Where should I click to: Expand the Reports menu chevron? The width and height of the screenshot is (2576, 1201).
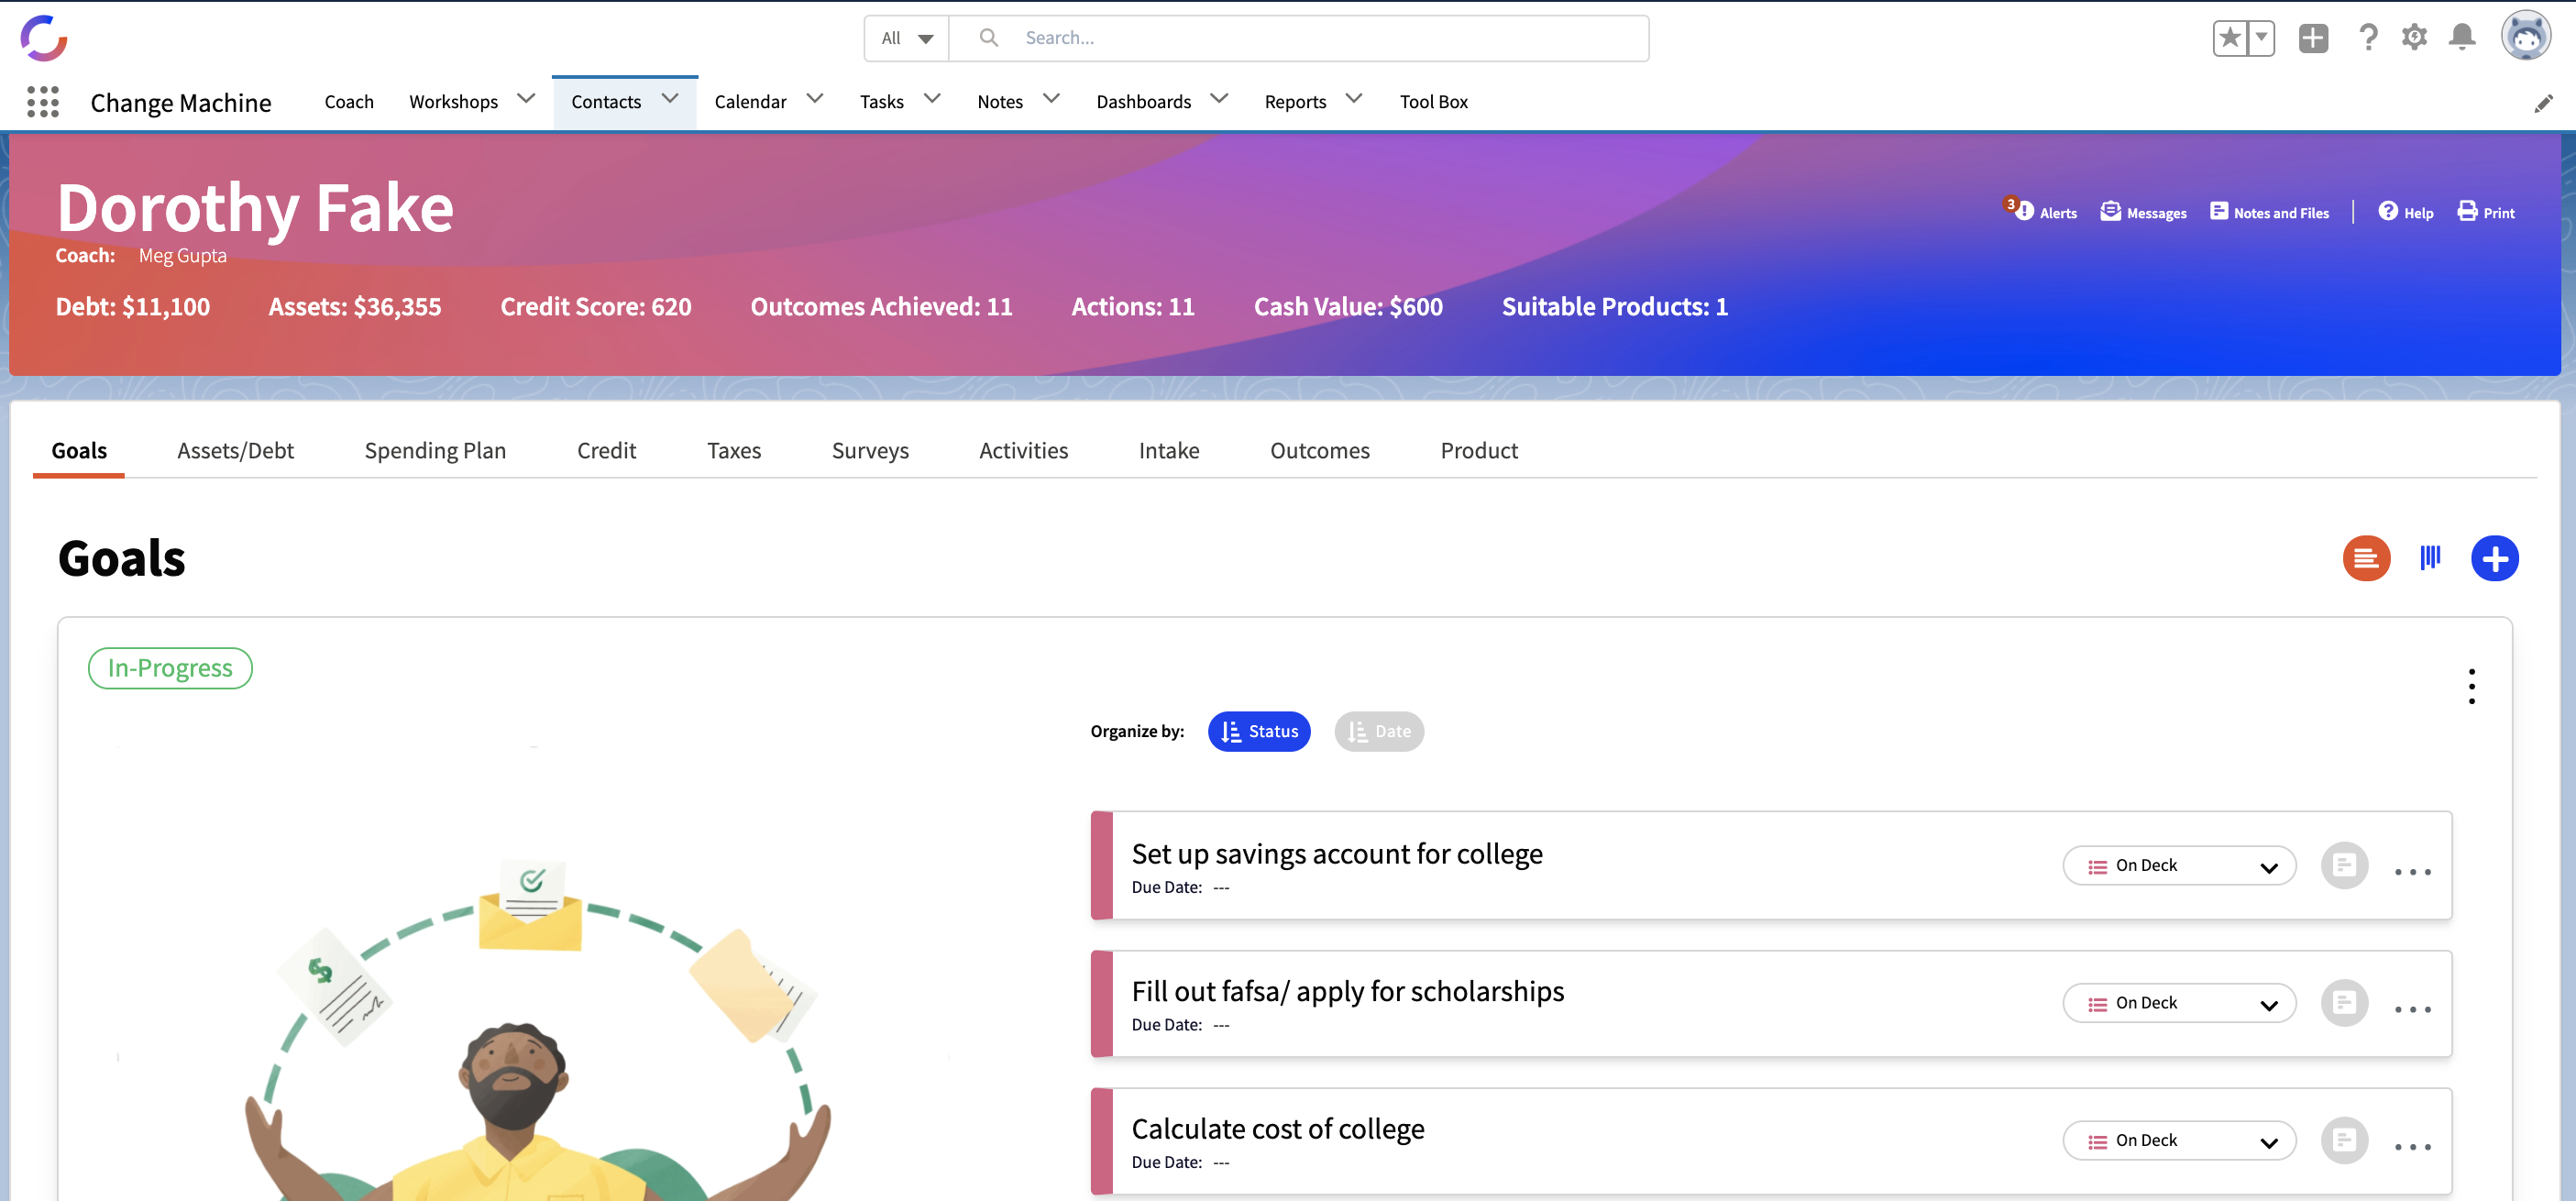pos(1354,98)
